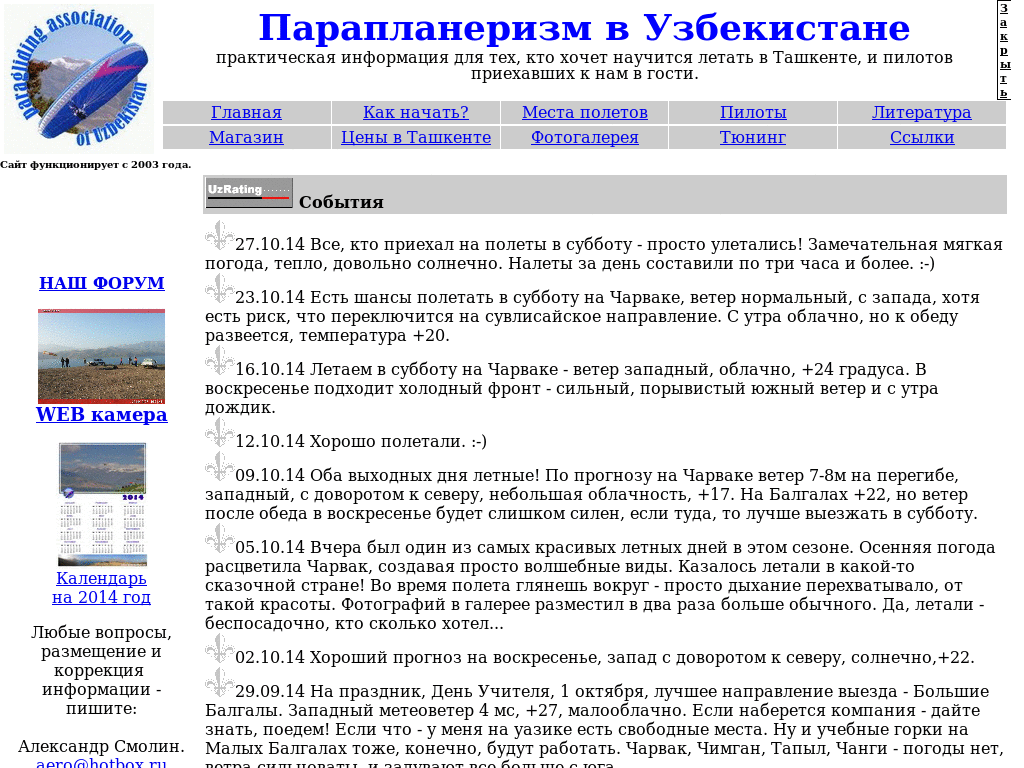Image resolution: width=1024 pixels, height=768 pixels.
Task: Click the fleur-de-lis icon beside the 27.10.14 entry
Action: (219, 235)
